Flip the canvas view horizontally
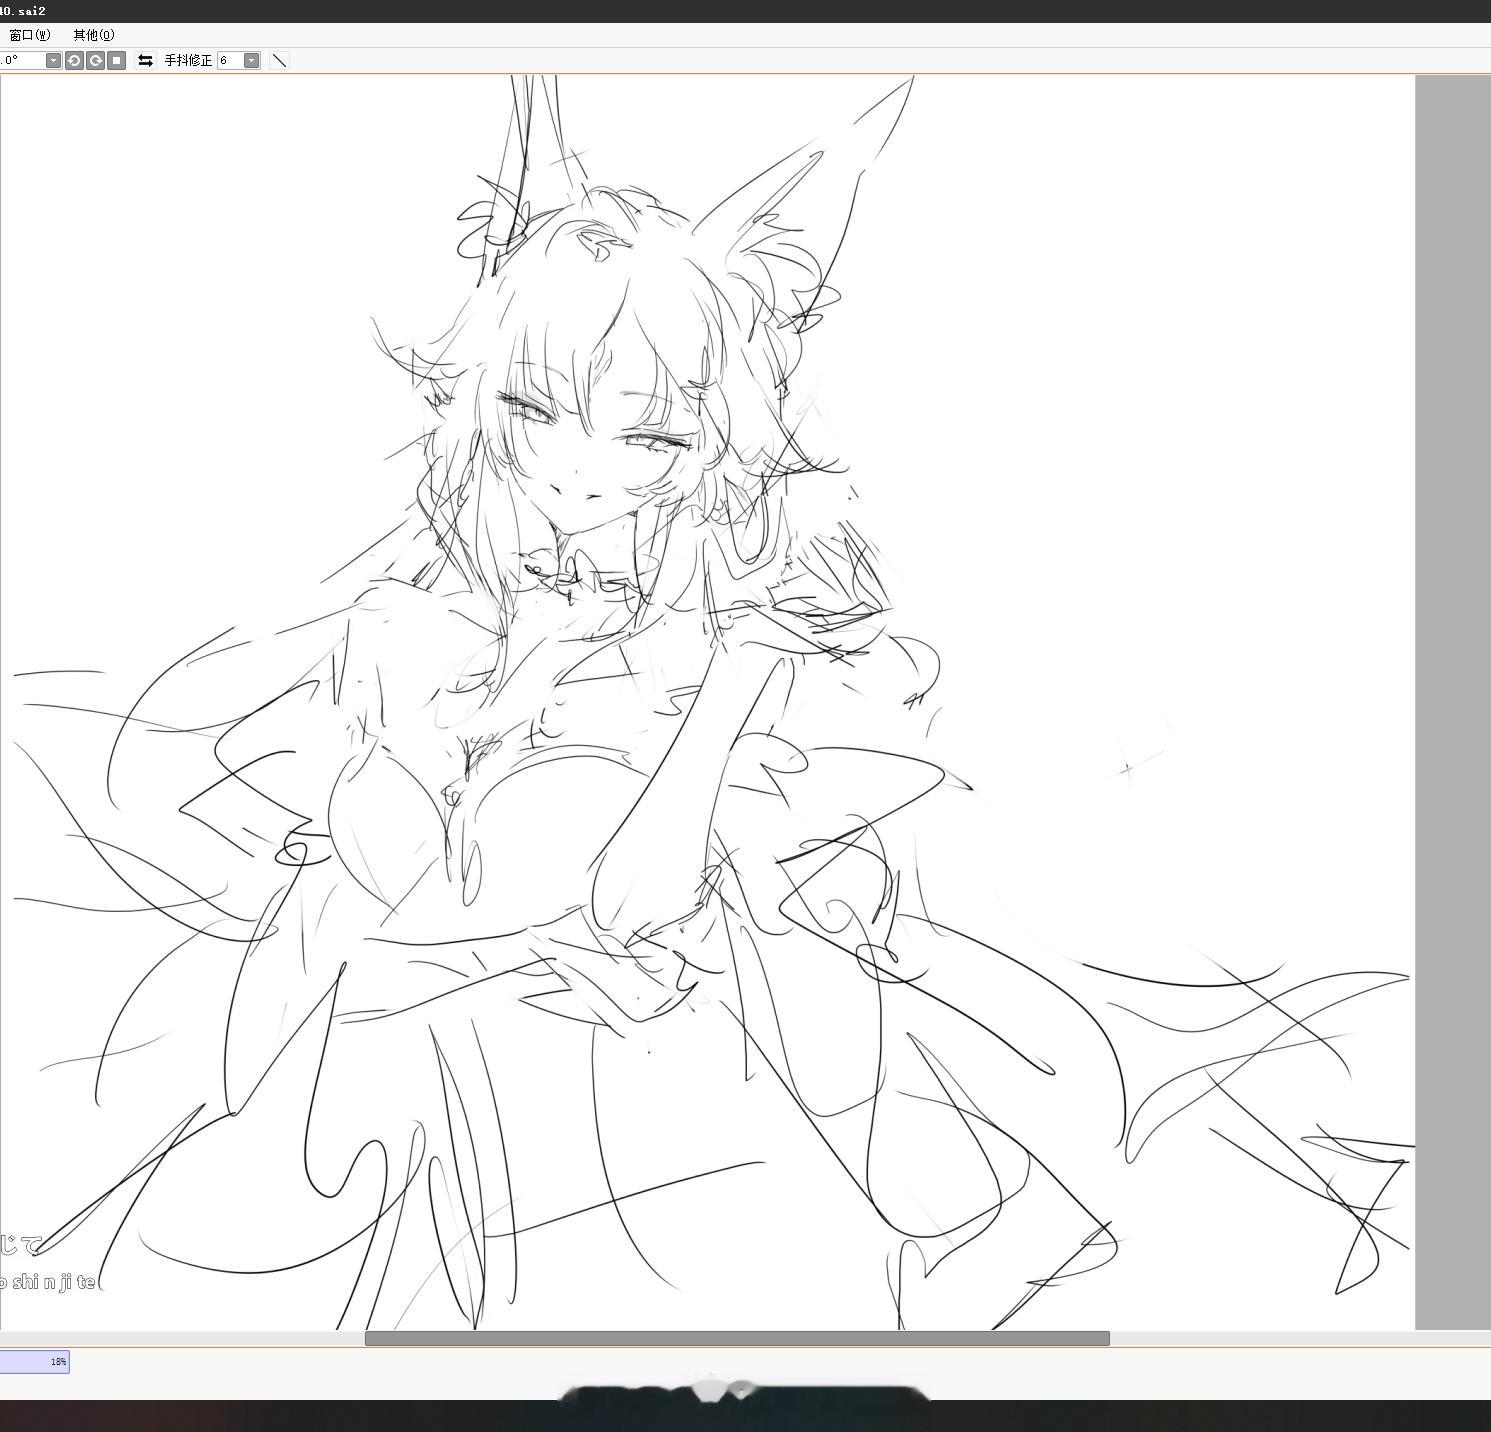The image size is (1491, 1432). [x=146, y=61]
